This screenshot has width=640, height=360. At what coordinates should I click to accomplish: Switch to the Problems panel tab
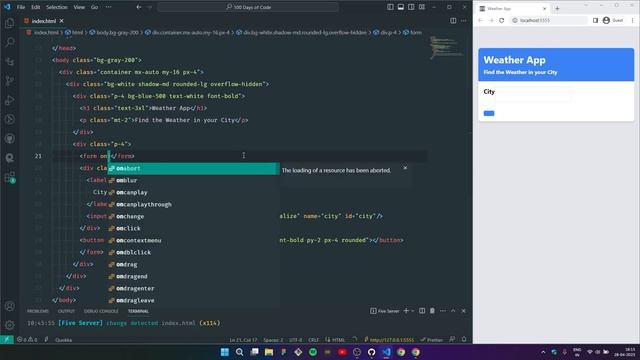pyautogui.click(x=38, y=311)
